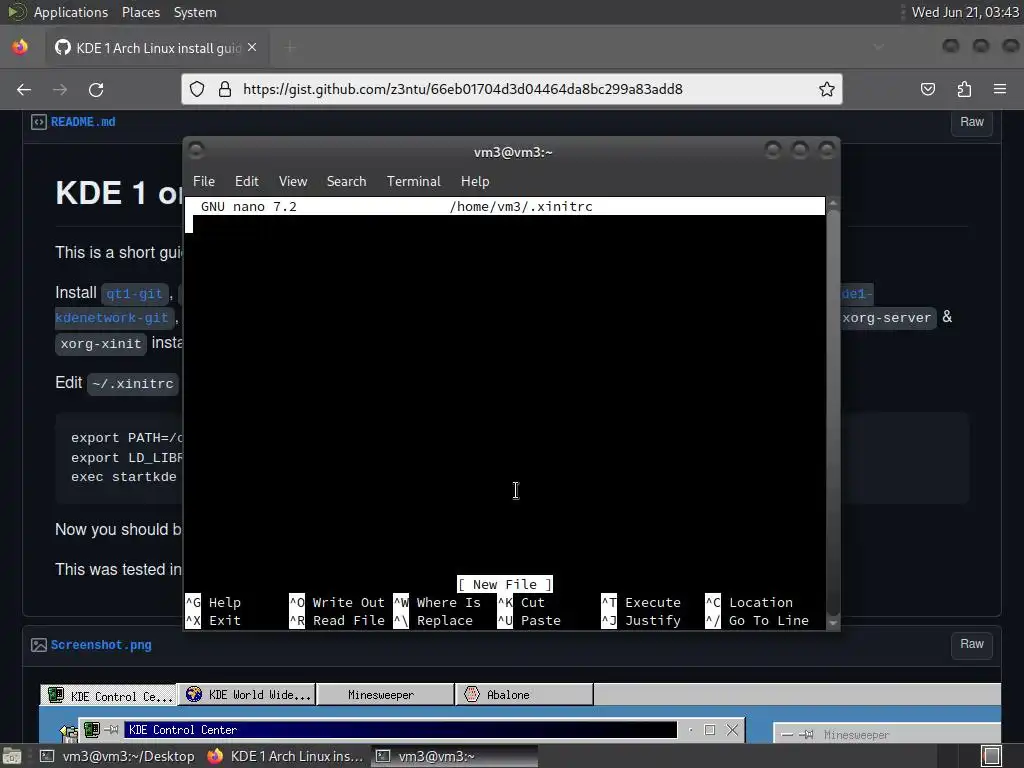Viewport: 1024px width, 768px height.
Task: Click the kdenetwork-git package link
Action: [x=112, y=318]
